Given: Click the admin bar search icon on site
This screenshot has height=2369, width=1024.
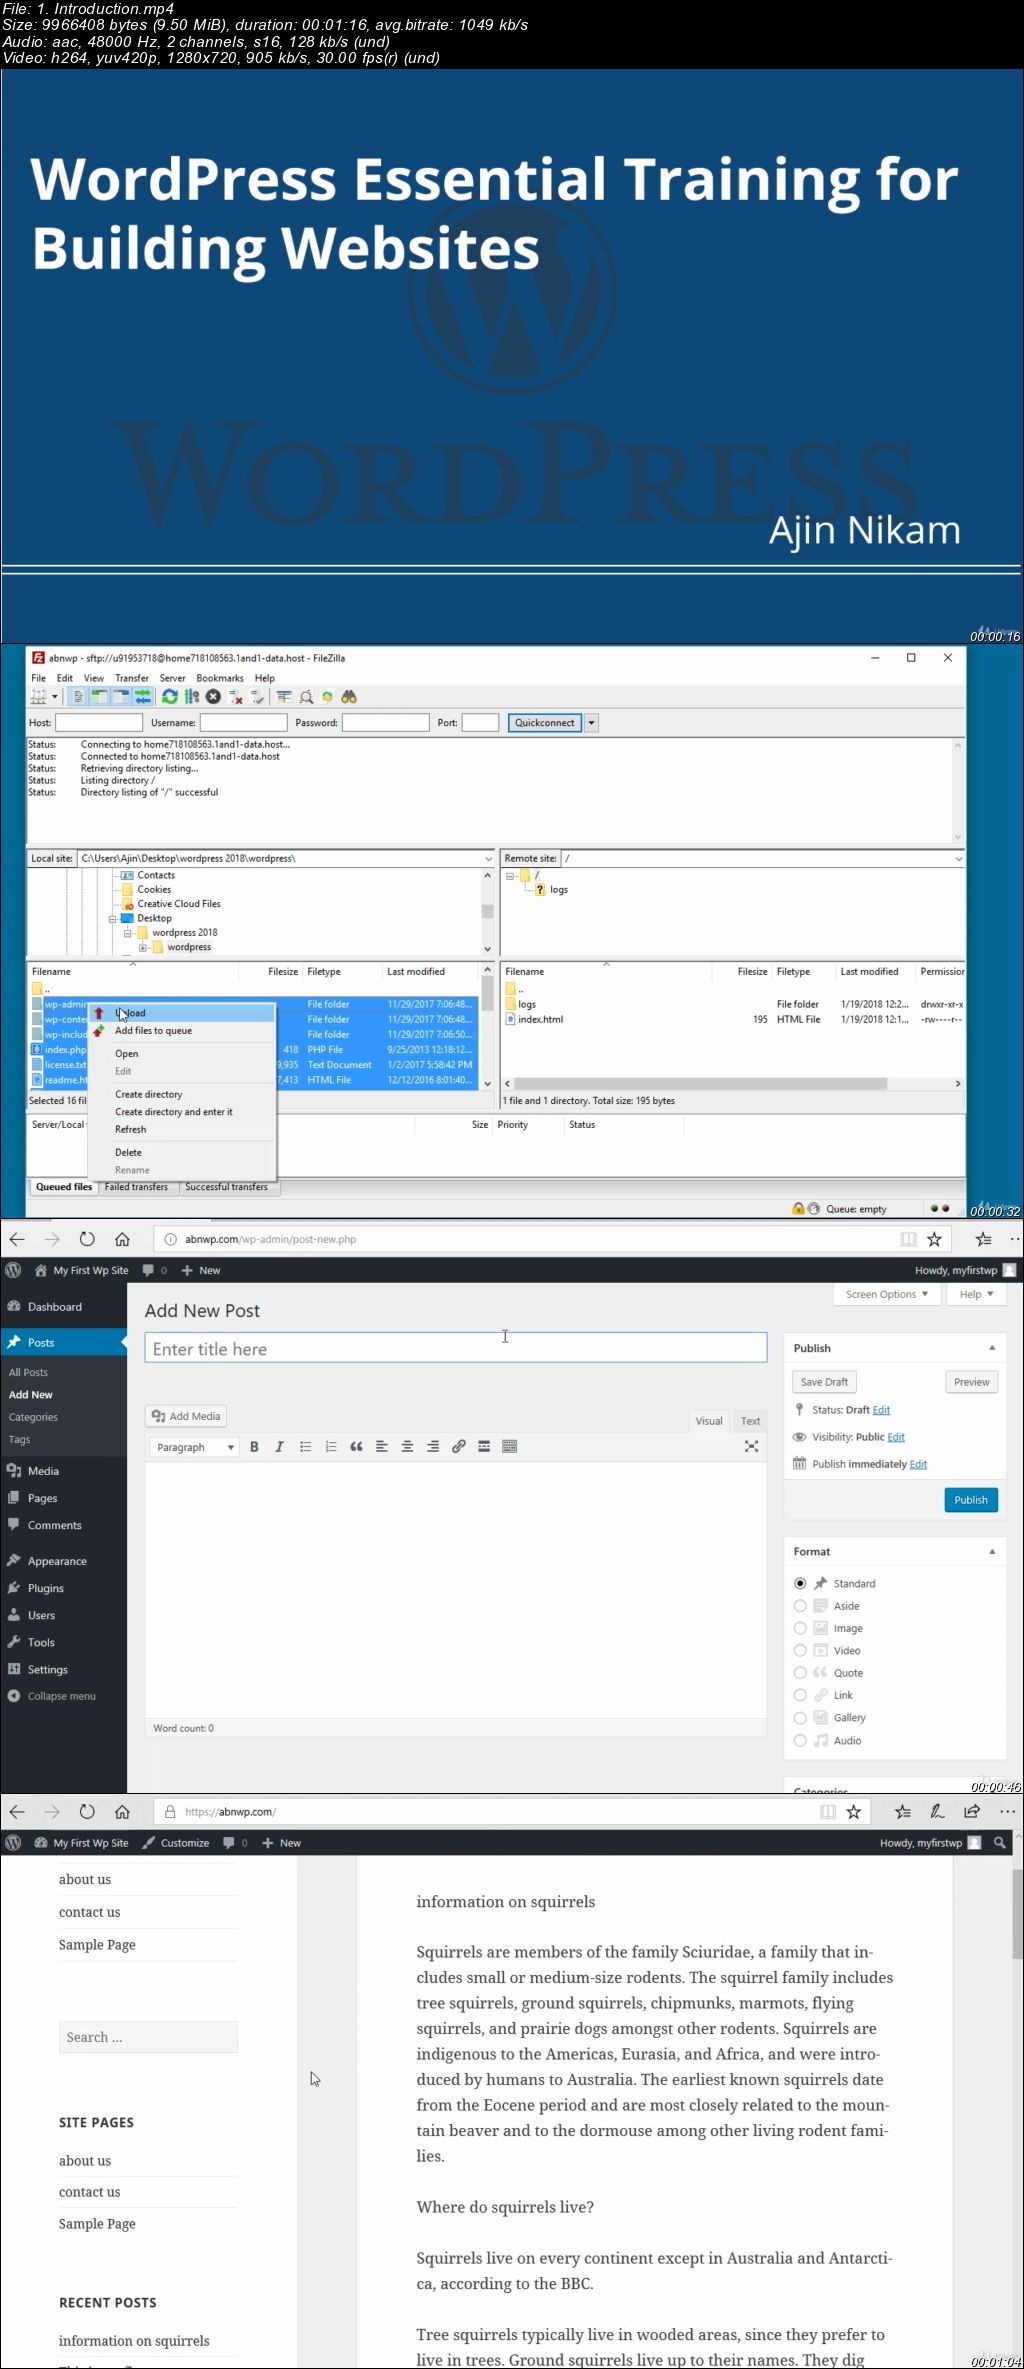Looking at the screenshot, I should pyautogui.click(x=999, y=1843).
